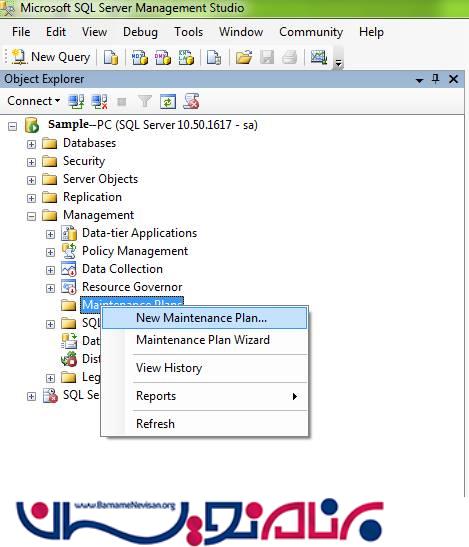The width and height of the screenshot is (469, 547).
Task: Click the Filter funnel icon
Action: (x=144, y=102)
